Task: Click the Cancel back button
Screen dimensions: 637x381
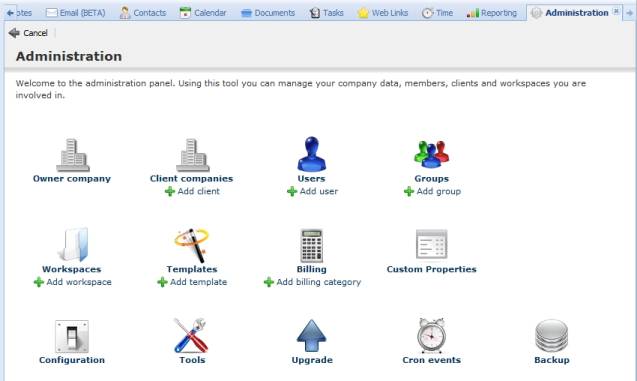Action: [28, 33]
